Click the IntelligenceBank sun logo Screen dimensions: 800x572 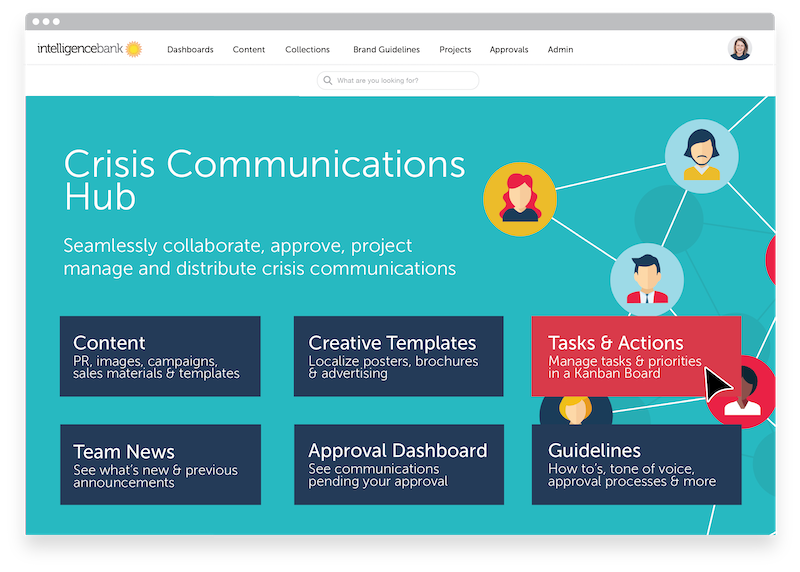click(133, 49)
